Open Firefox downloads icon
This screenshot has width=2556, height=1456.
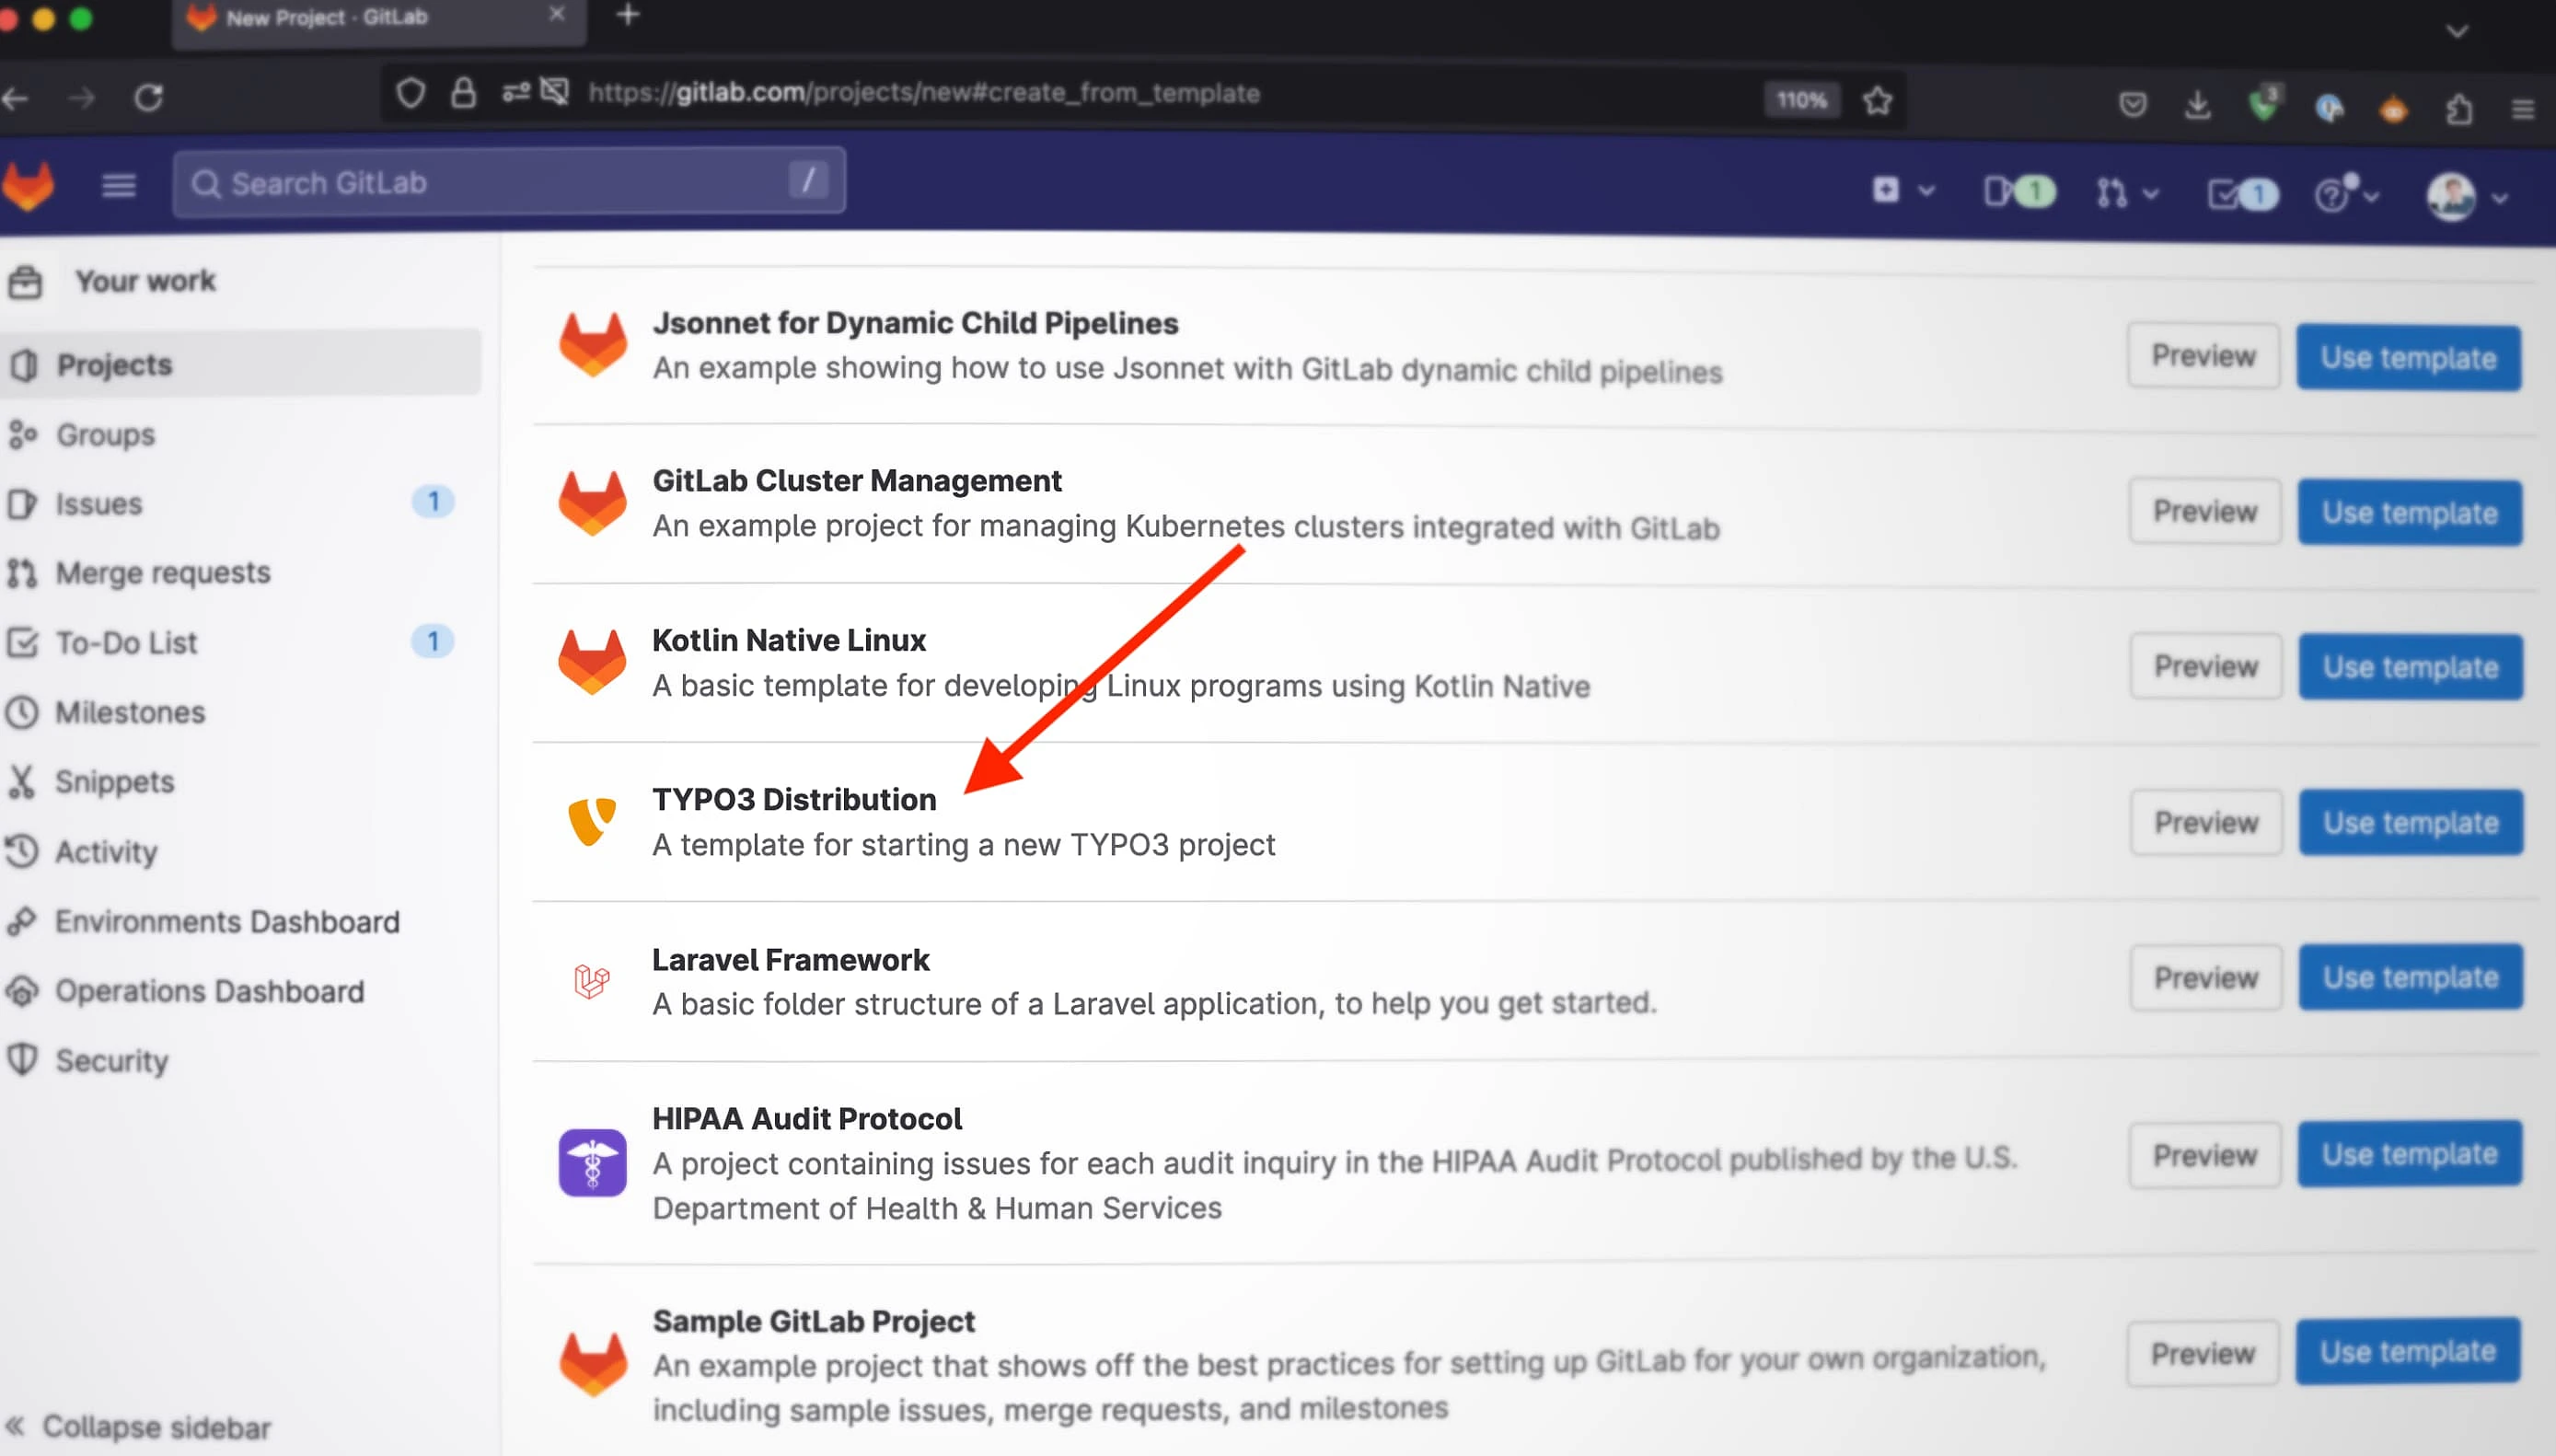pyautogui.click(x=2197, y=105)
